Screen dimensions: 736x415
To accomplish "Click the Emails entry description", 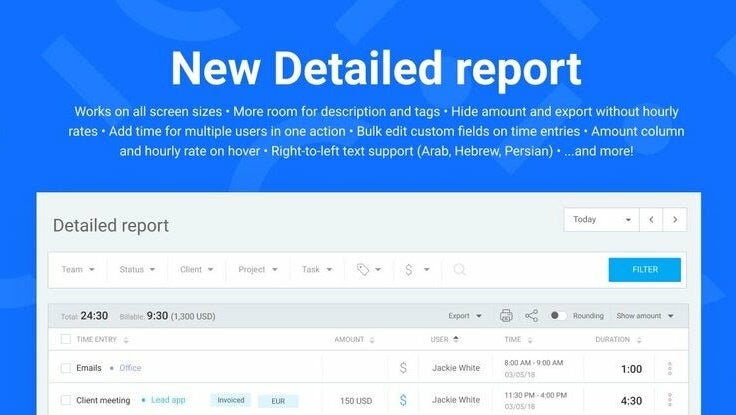I will pos(89,368).
